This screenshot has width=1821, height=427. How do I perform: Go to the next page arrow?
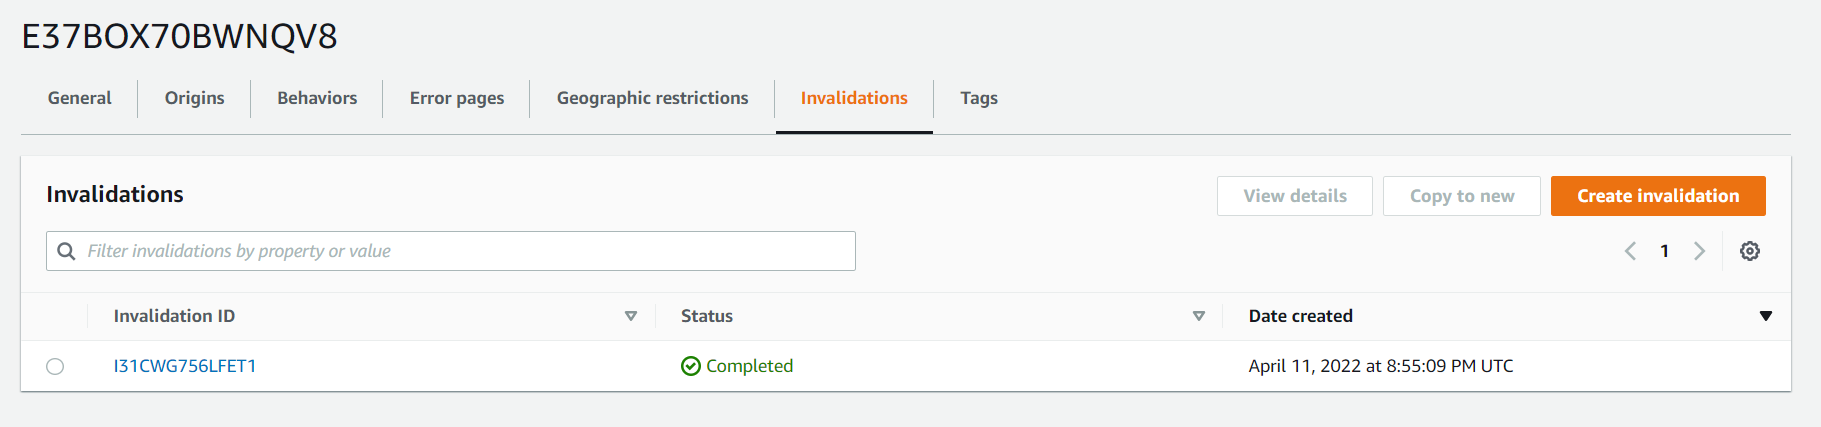(1699, 251)
